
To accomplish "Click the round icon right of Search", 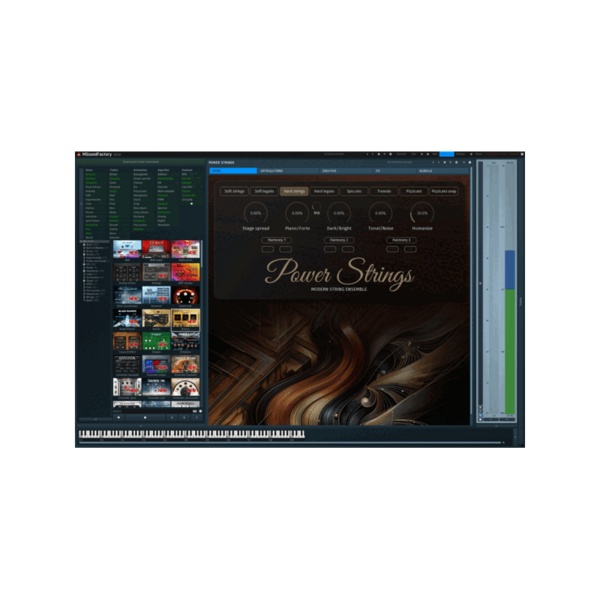I will [201, 411].
